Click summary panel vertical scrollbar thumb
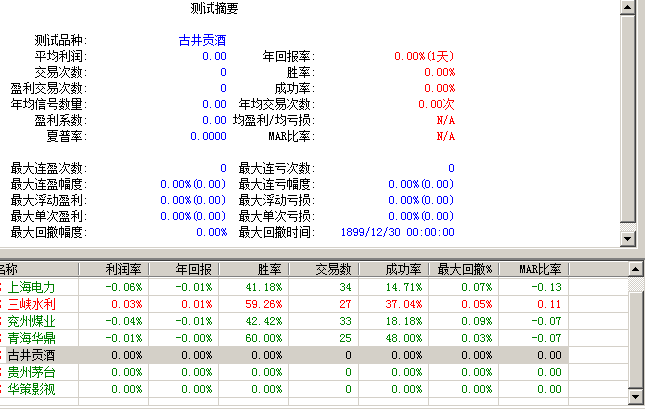 tap(628, 119)
